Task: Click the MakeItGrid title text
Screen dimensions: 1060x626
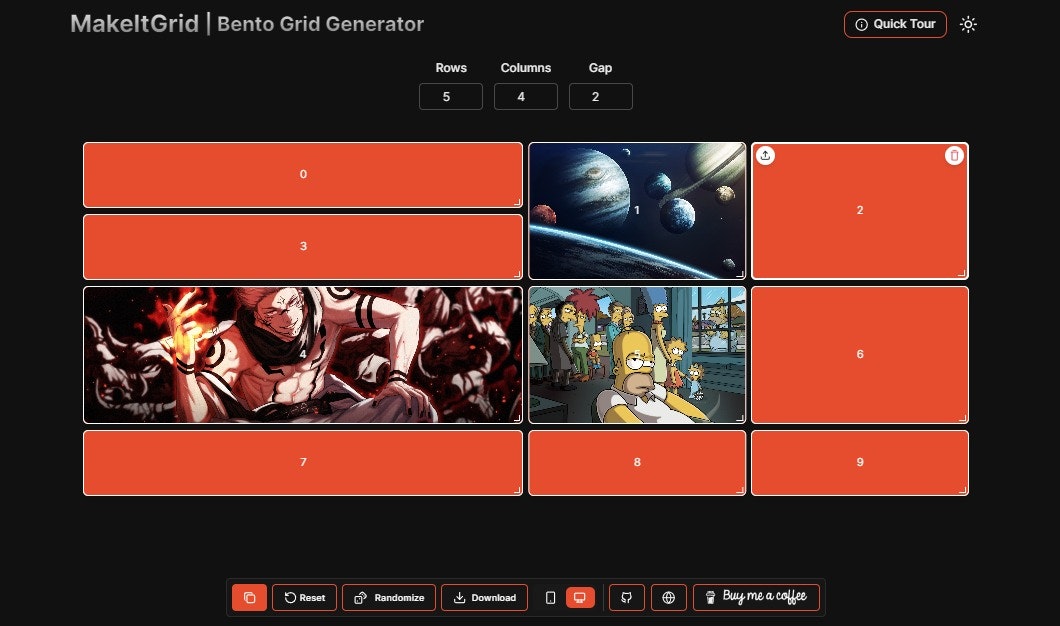Action: [x=135, y=24]
